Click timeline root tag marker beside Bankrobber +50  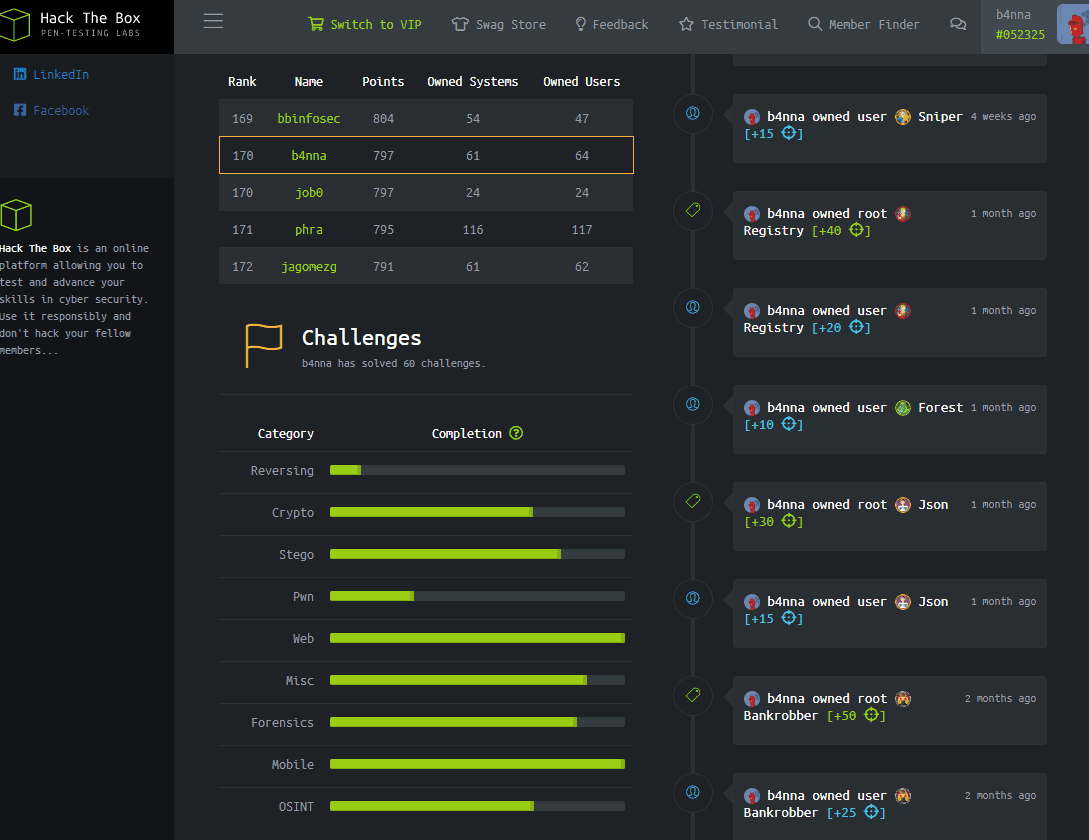693,695
